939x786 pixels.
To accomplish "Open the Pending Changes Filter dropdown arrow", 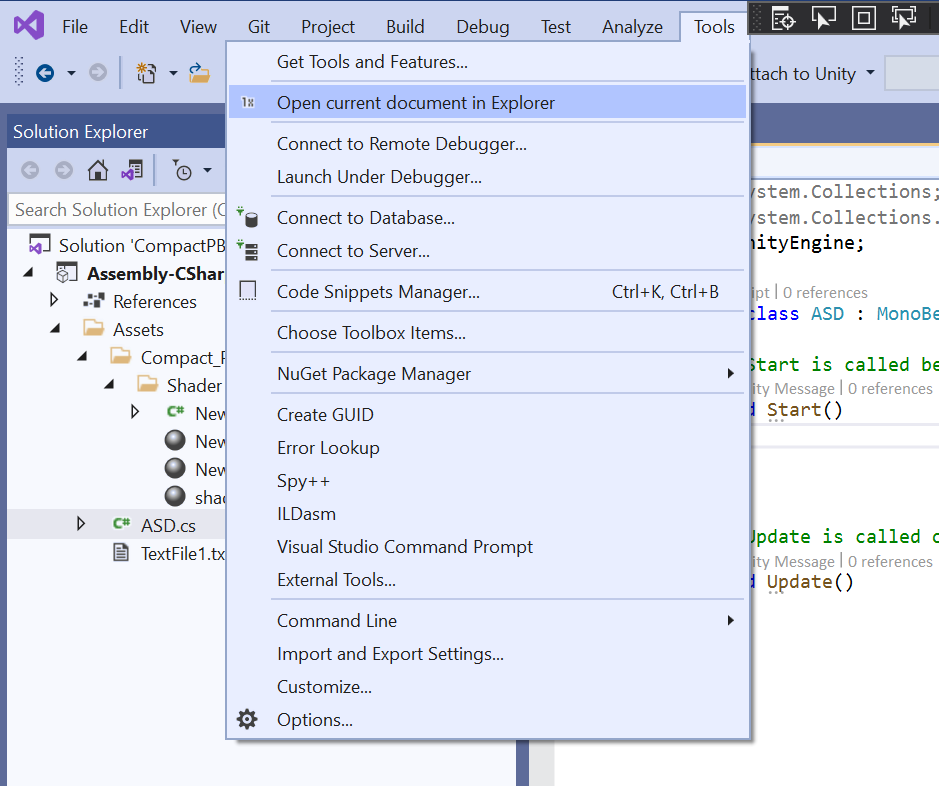I will pos(207,171).
